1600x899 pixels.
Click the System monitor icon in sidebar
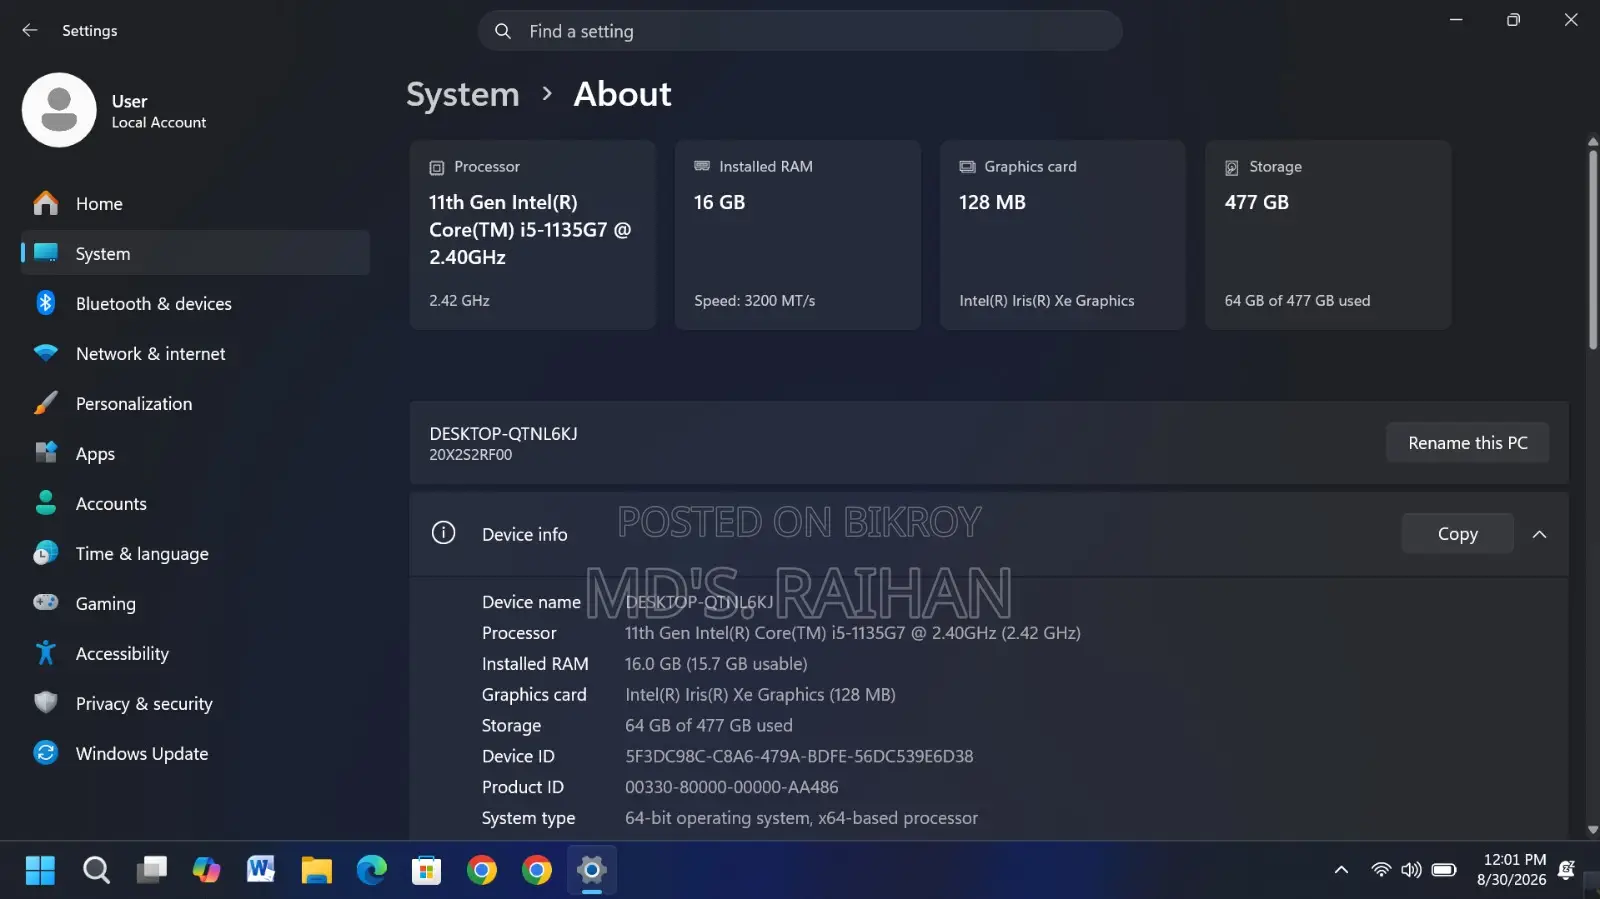pos(46,253)
